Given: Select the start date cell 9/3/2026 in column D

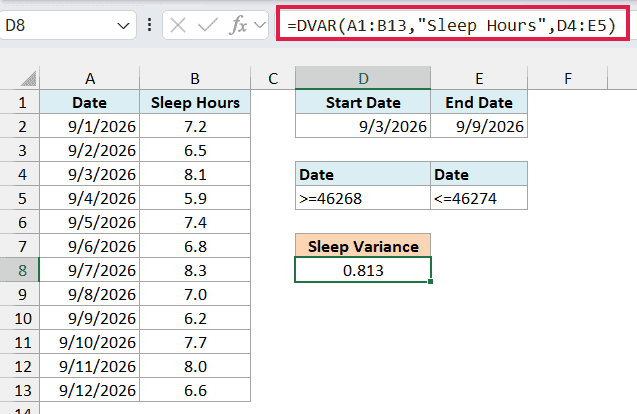Looking at the screenshot, I should [x=363, y=126].
